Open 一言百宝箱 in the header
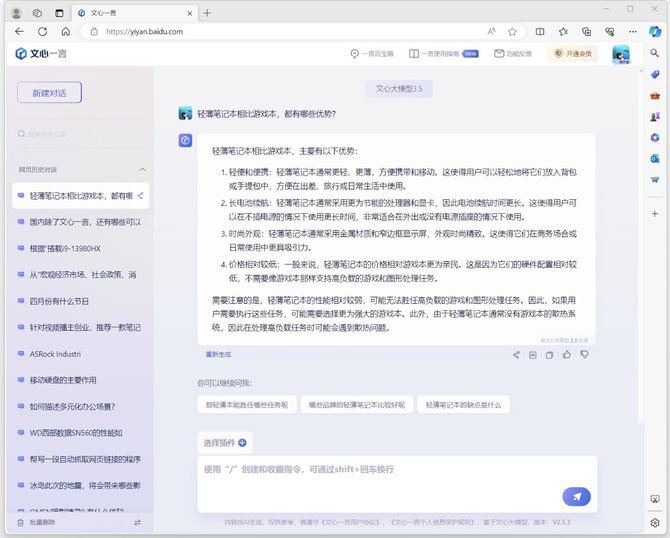 coord(372,54)
